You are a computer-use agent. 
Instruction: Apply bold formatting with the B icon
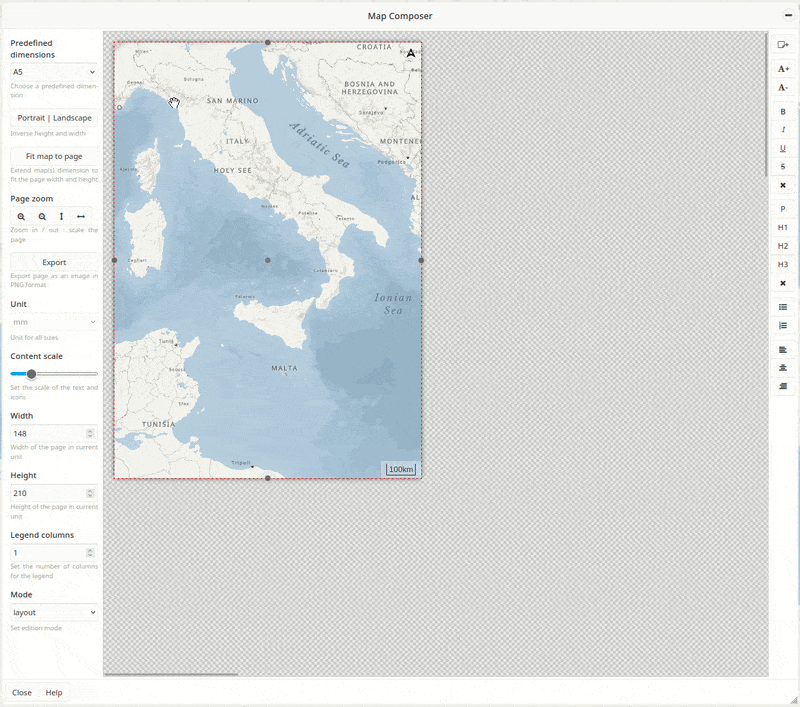(x=783, y=112)
